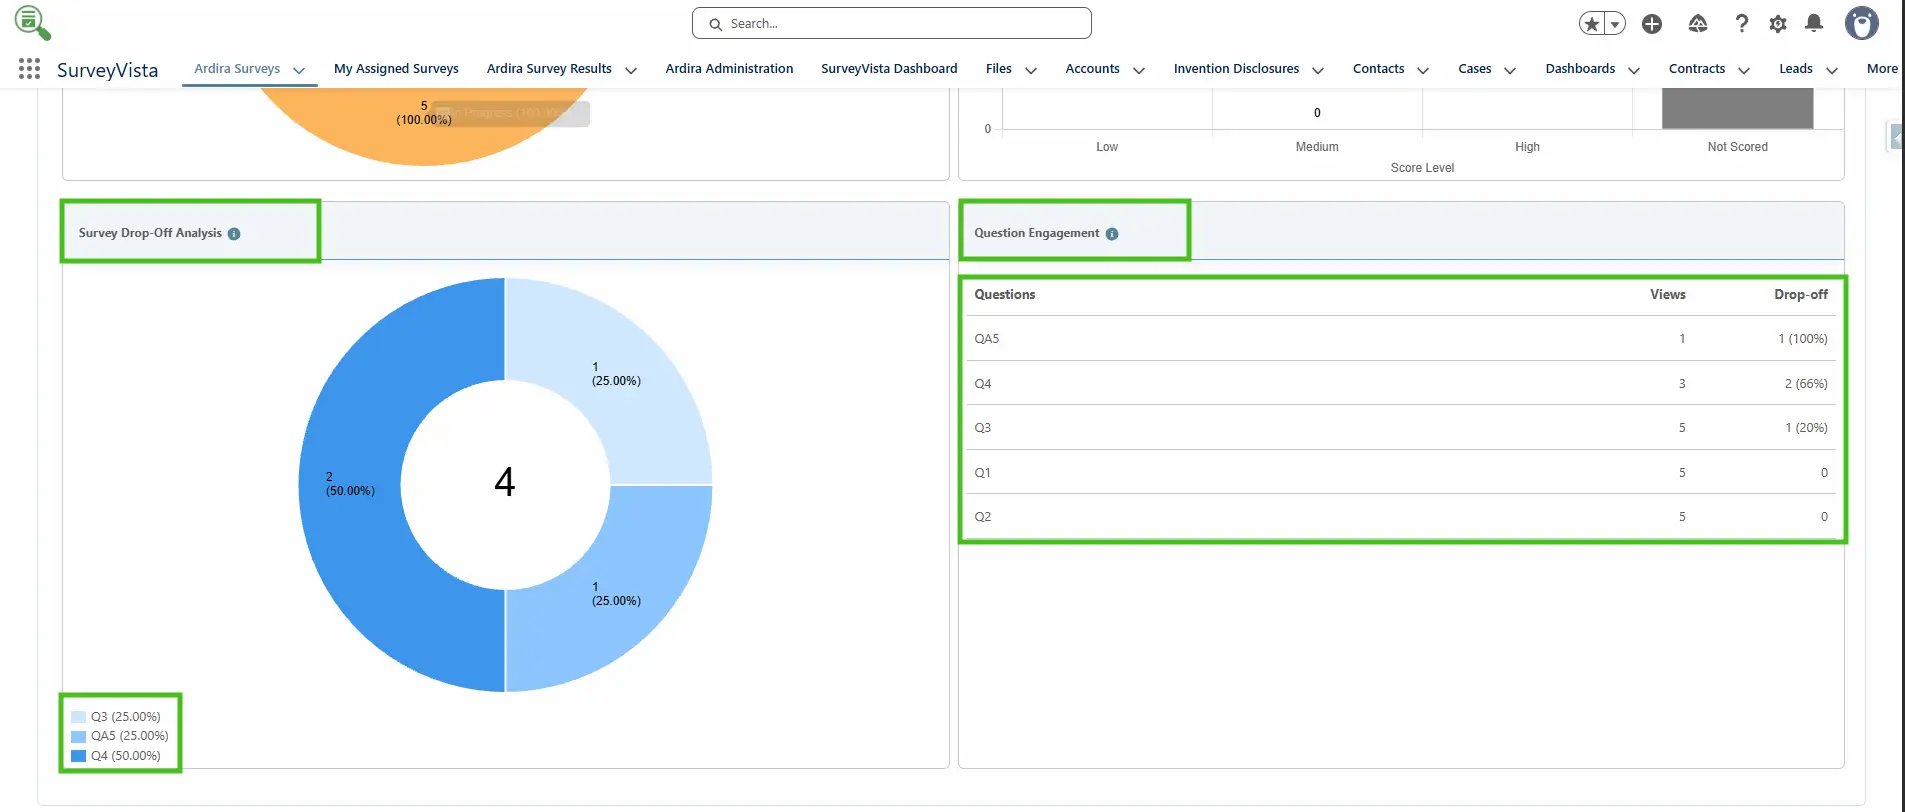
Task: Click the Not Scored gray bar
Action: tap(1738, 108)
